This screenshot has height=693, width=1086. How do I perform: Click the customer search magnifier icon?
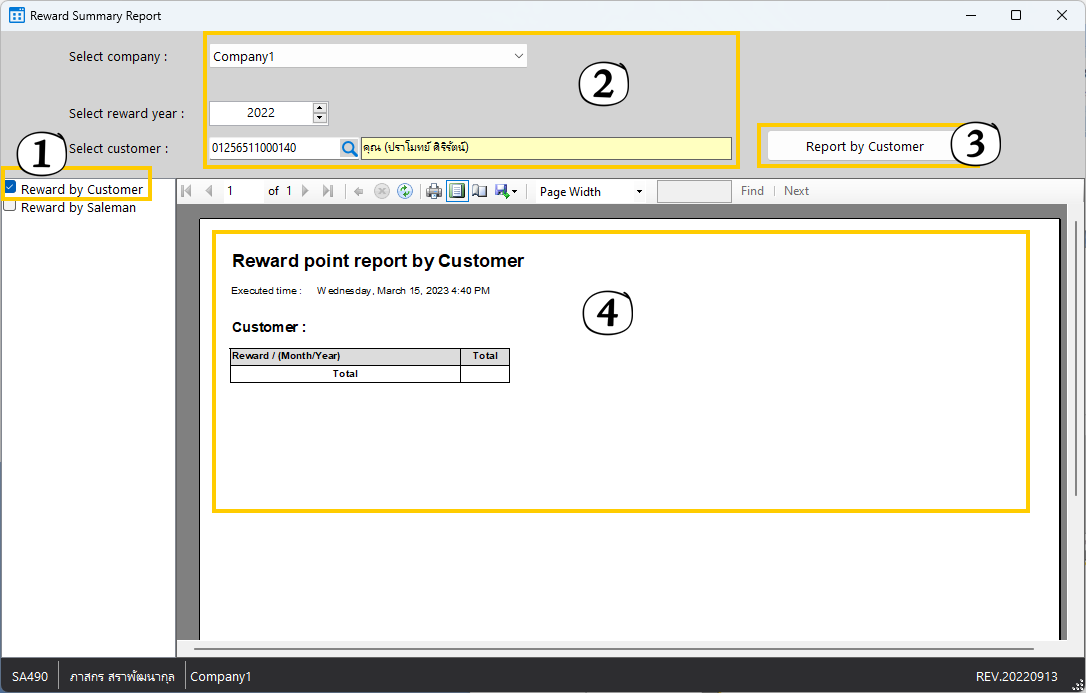pyautogui.click(x=349, y=148)
